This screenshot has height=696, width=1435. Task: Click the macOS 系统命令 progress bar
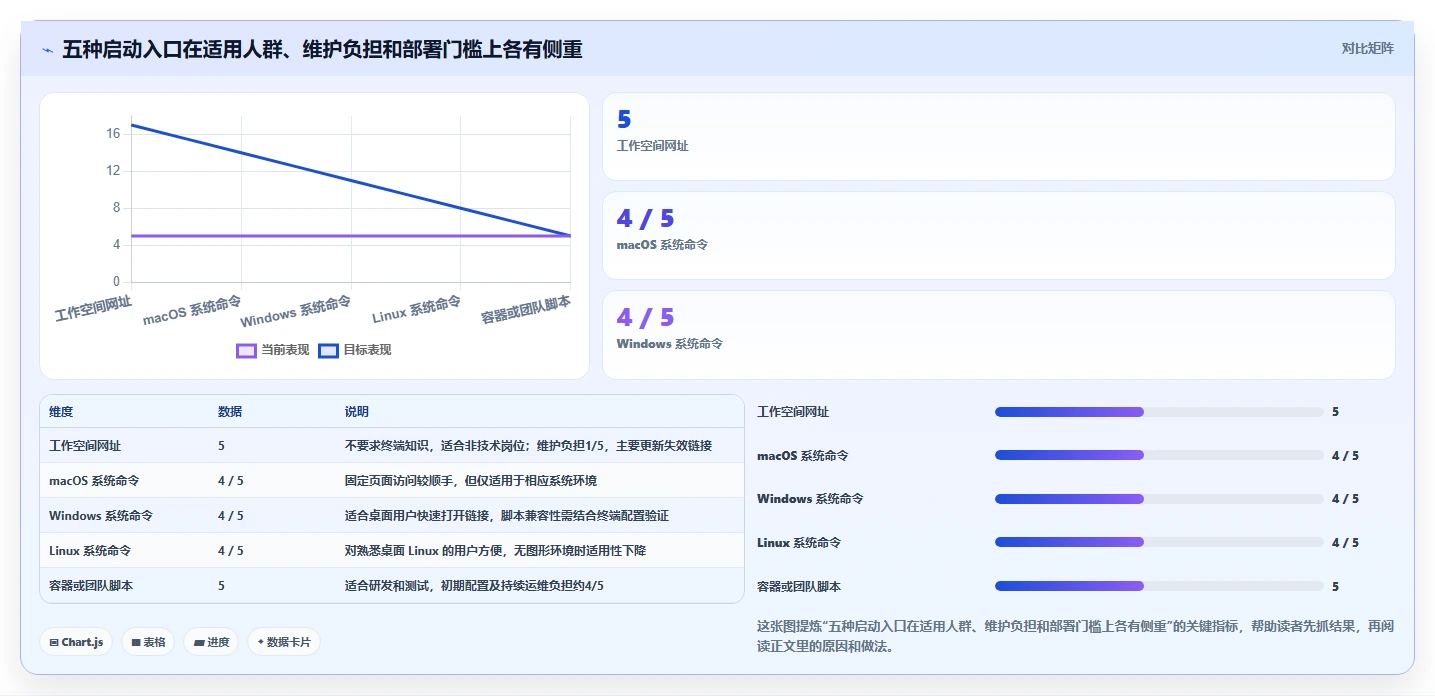[1159, 455]
